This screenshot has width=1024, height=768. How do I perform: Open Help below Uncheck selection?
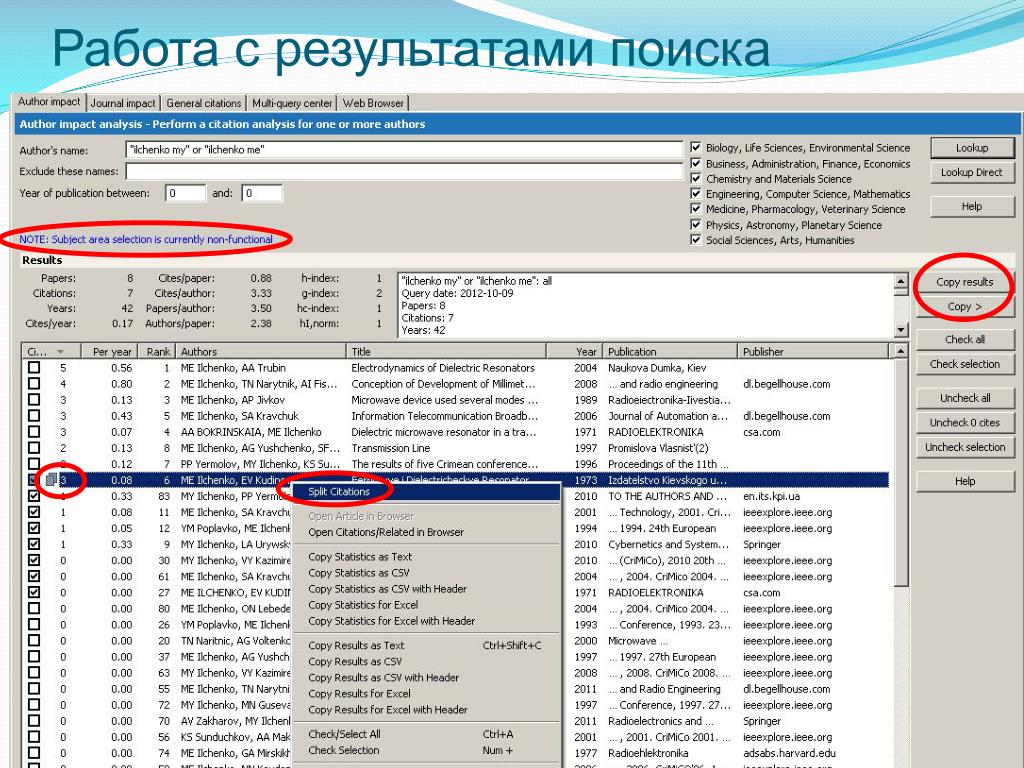coord(965,481)
